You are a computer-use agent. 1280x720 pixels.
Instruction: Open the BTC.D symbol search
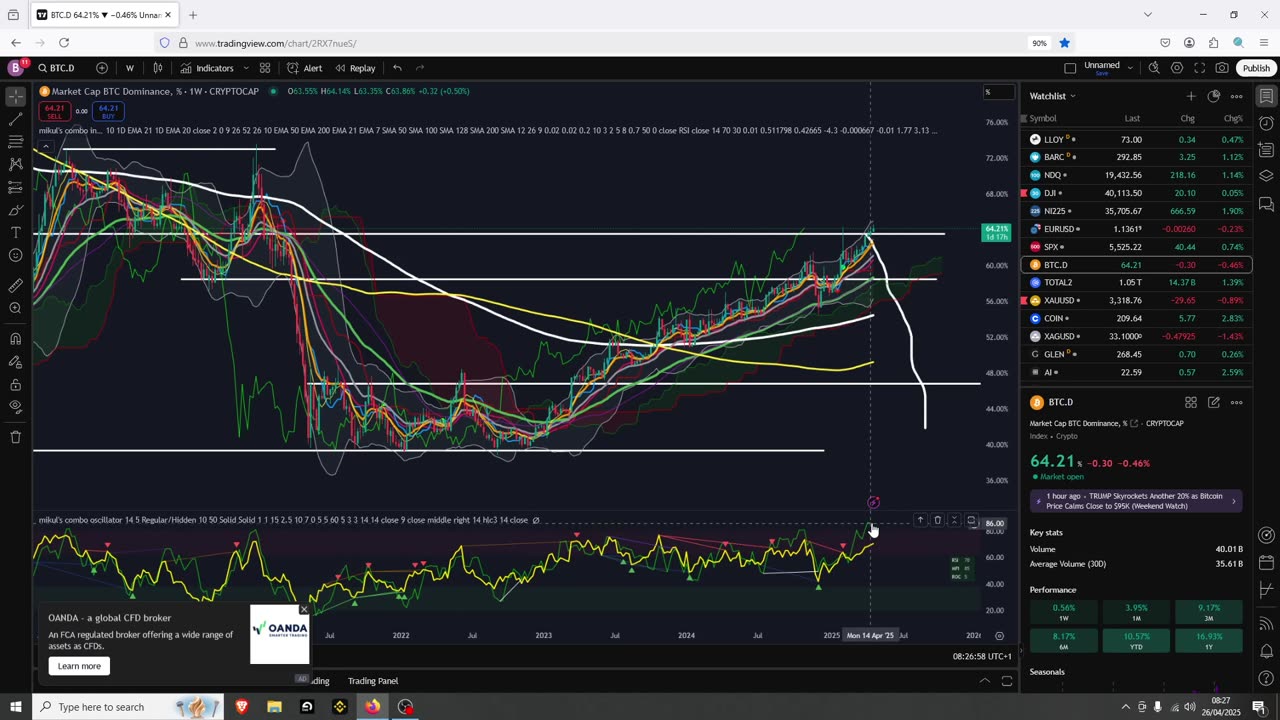pos(57,68)
